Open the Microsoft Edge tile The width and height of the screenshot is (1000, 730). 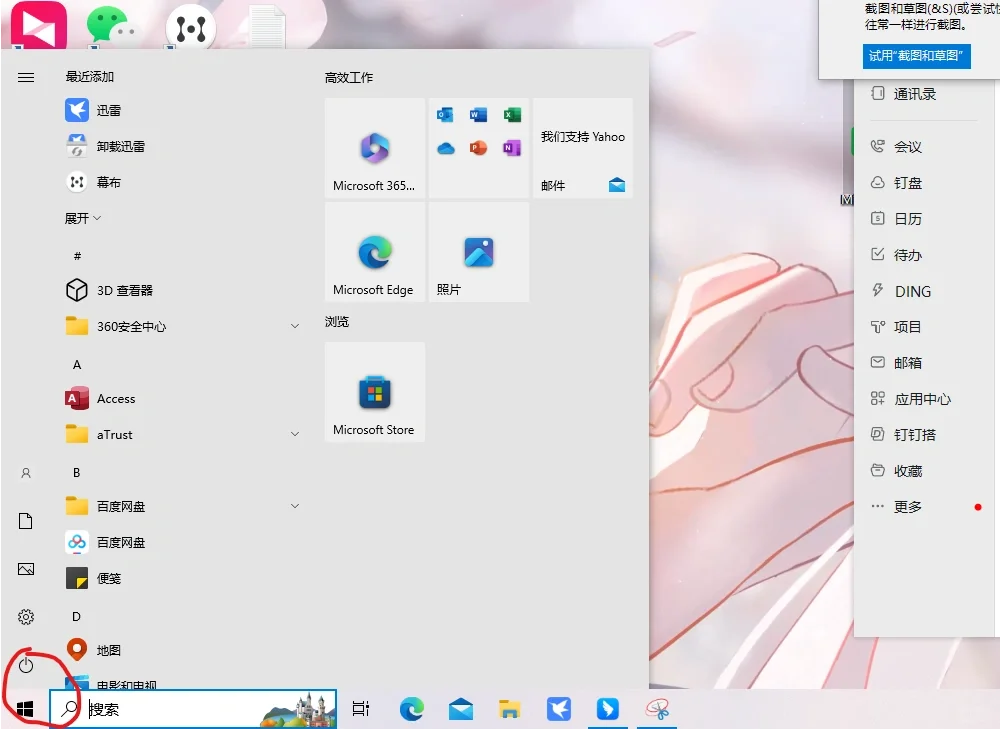tap(374, 252)
